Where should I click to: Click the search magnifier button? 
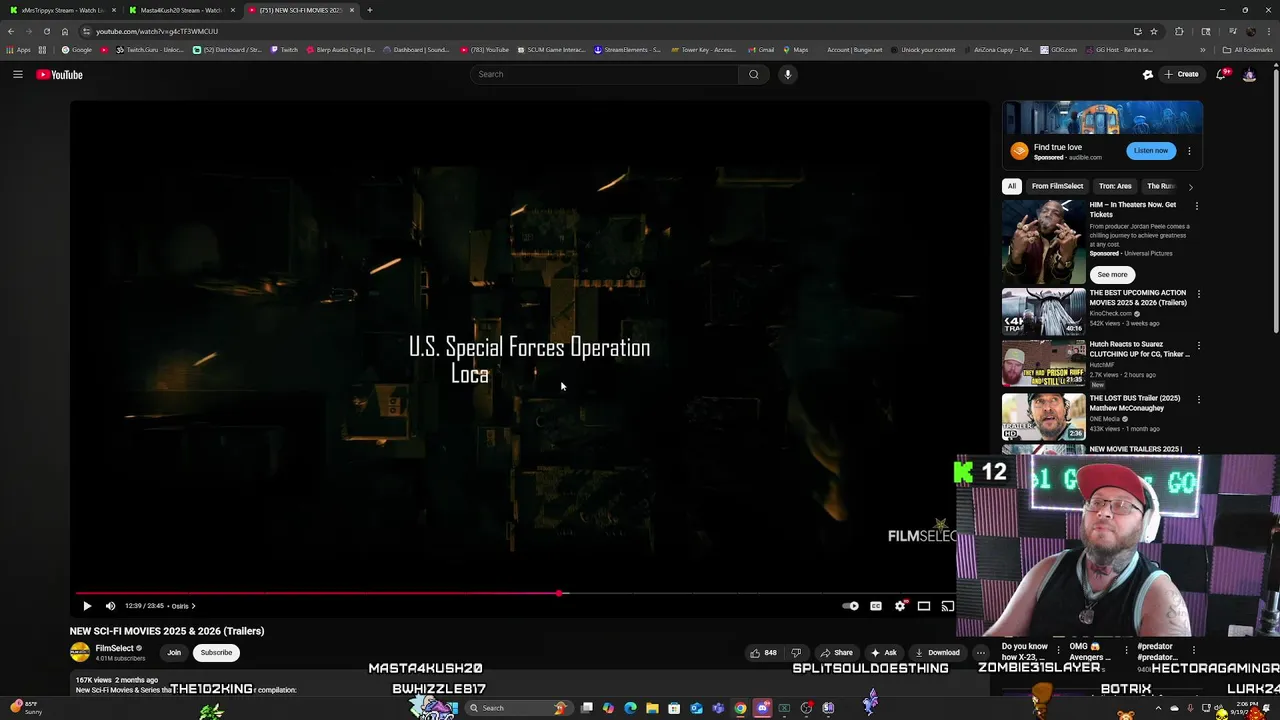[754, 74]
